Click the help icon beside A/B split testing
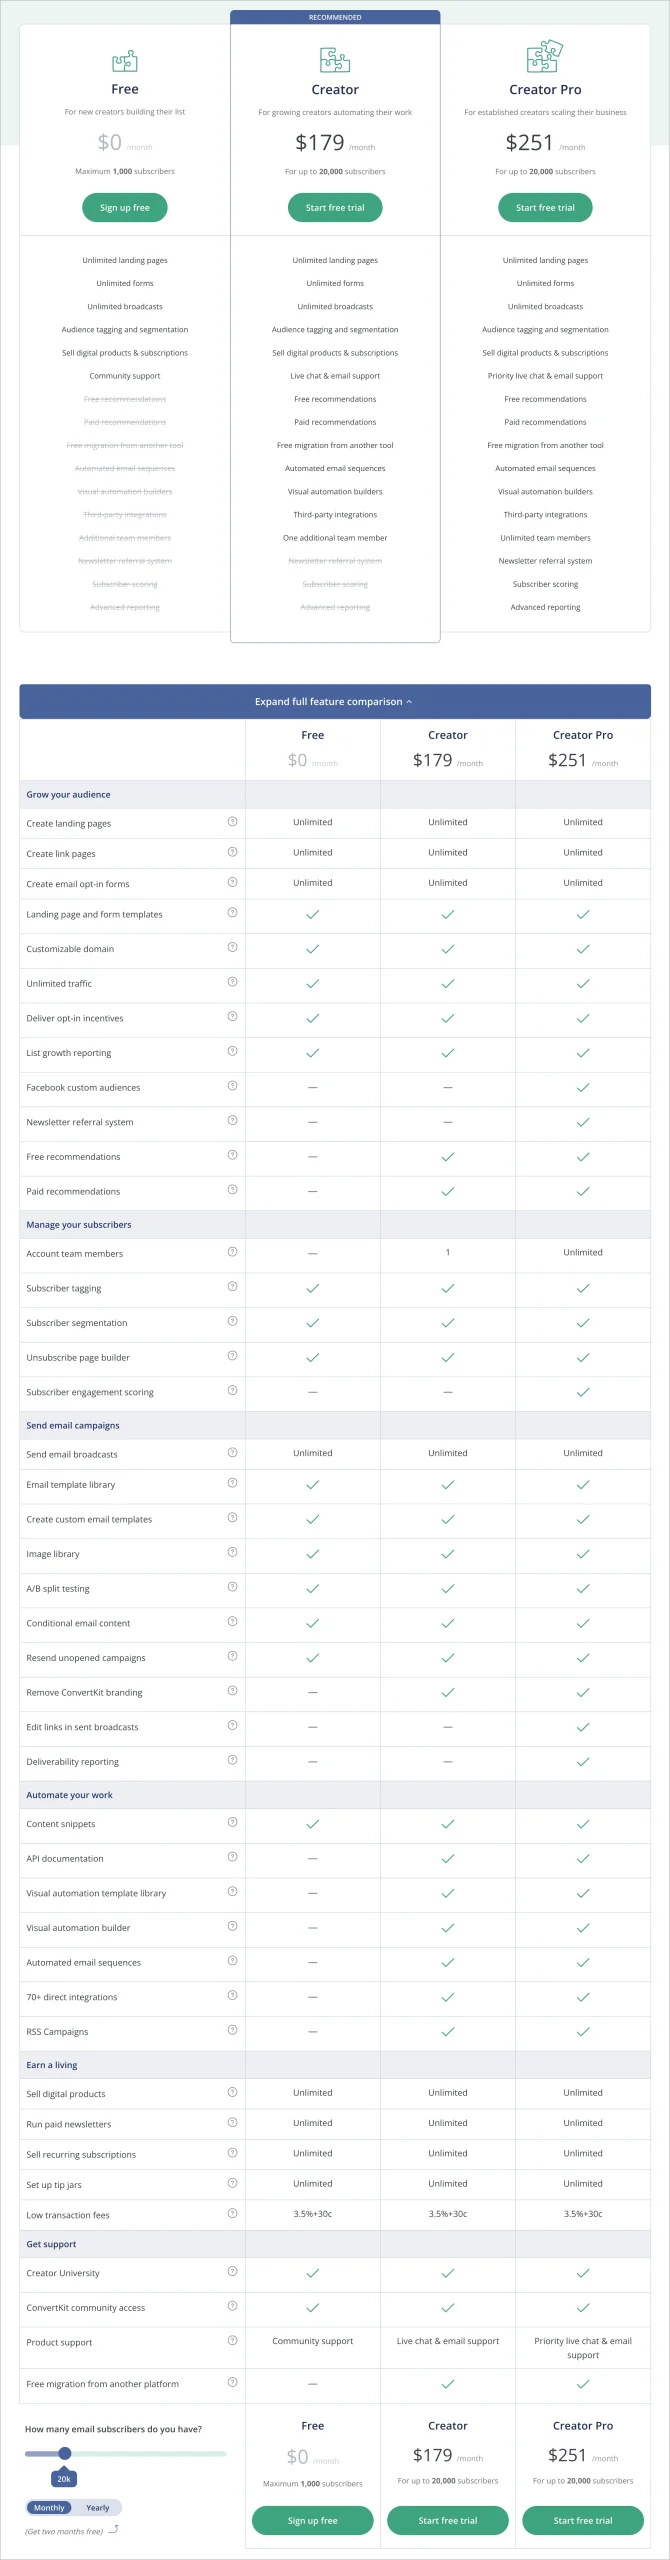Screen dimensions: 670x2560 tap(232, 1587)
